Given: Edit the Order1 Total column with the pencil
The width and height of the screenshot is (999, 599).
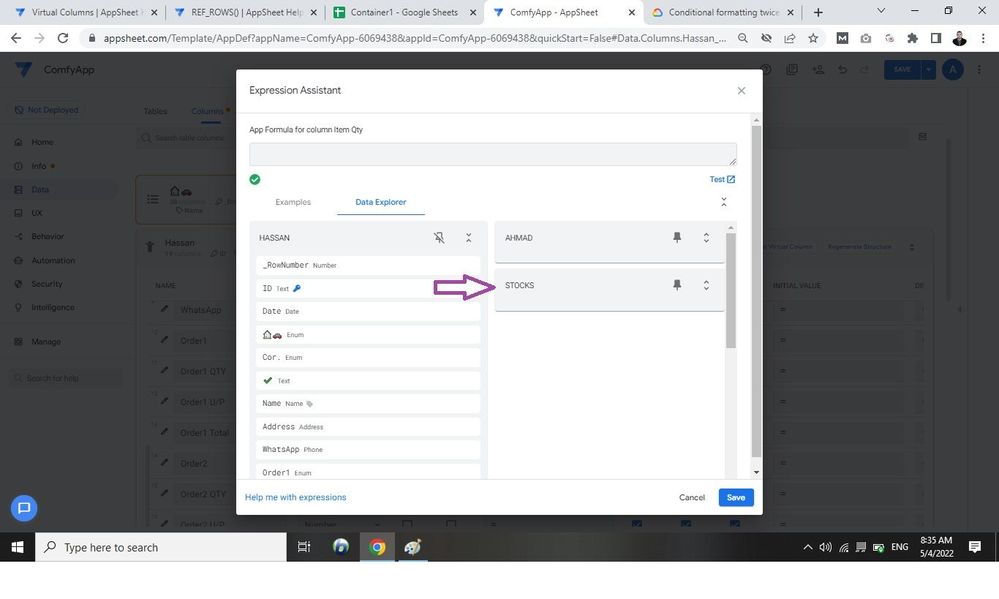Looking at the screenshot, I should click(x=164, y=432).
